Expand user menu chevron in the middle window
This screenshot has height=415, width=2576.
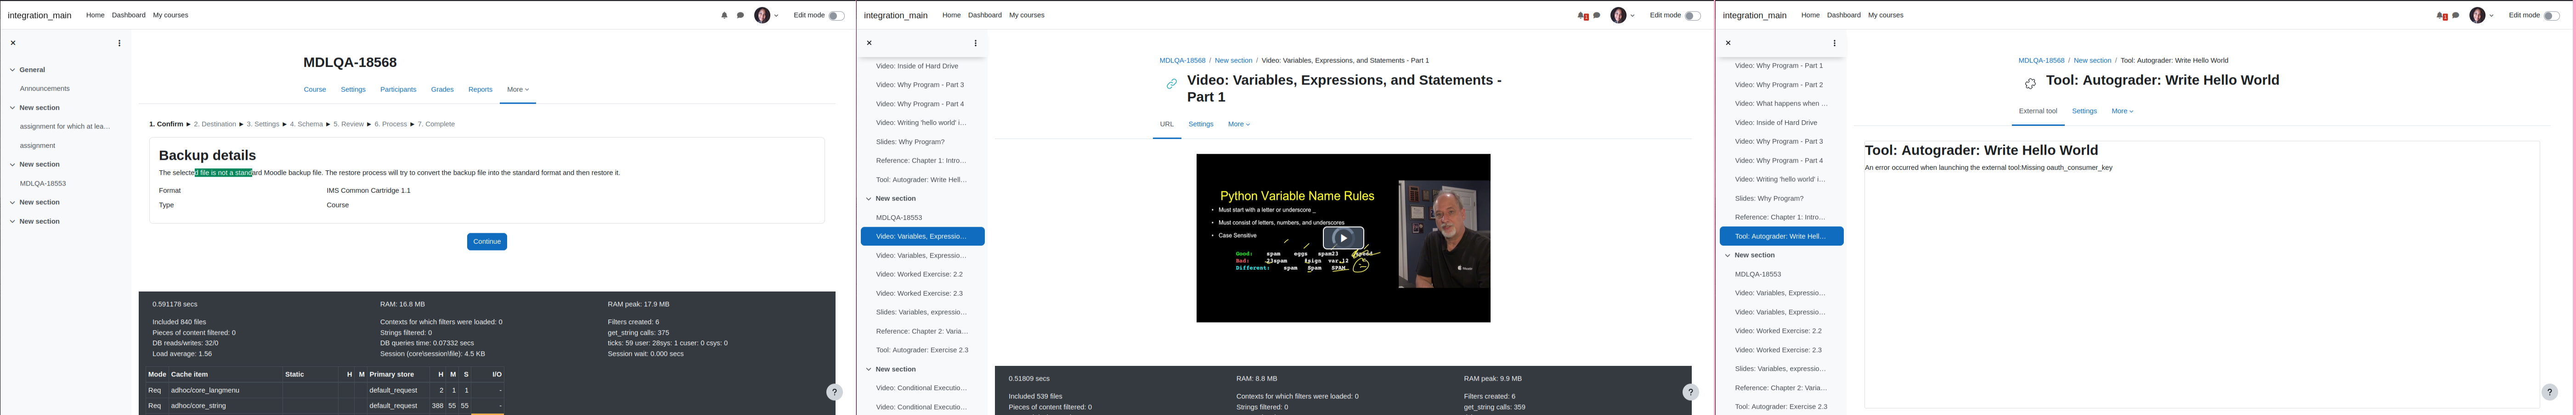point(1633,16)
